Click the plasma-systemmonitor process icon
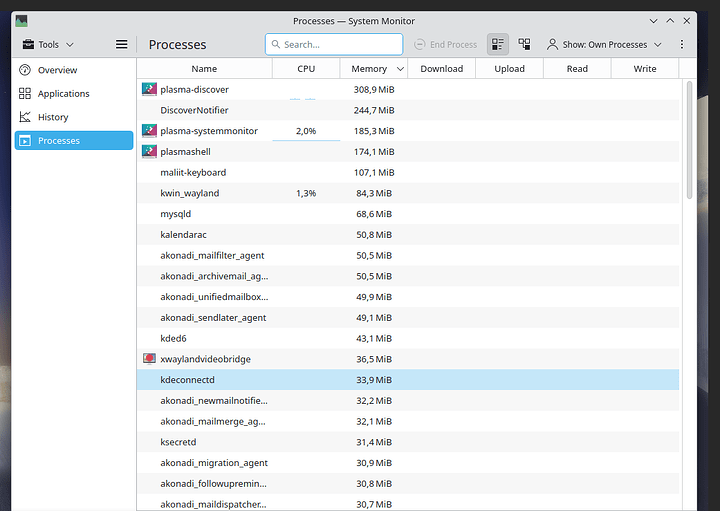This screenshot has width=720, height=511. [x=149, y=131]
